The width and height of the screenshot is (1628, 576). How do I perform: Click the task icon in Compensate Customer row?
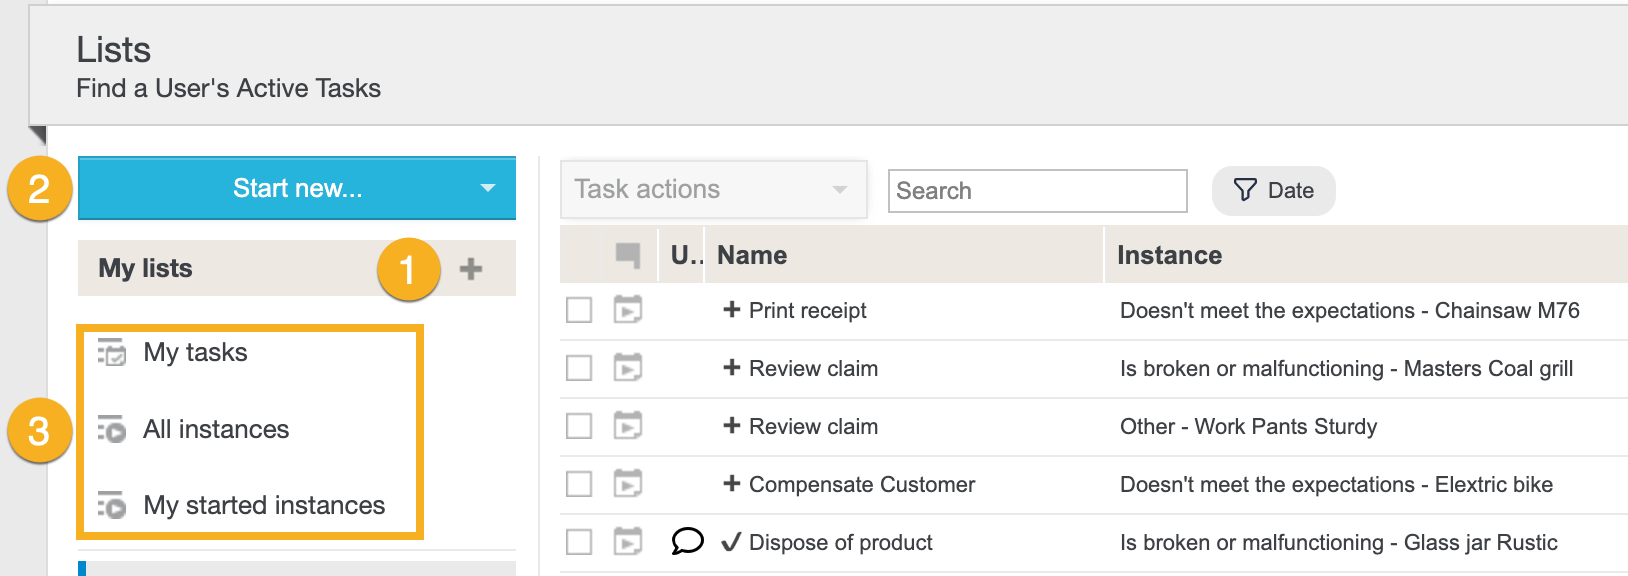coord(627,484)
